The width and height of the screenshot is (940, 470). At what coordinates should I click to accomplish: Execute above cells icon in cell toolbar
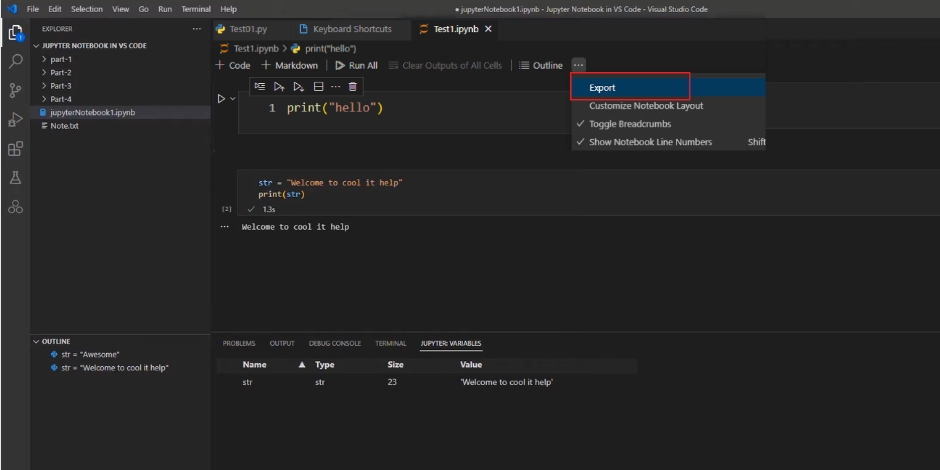(279, 87)
